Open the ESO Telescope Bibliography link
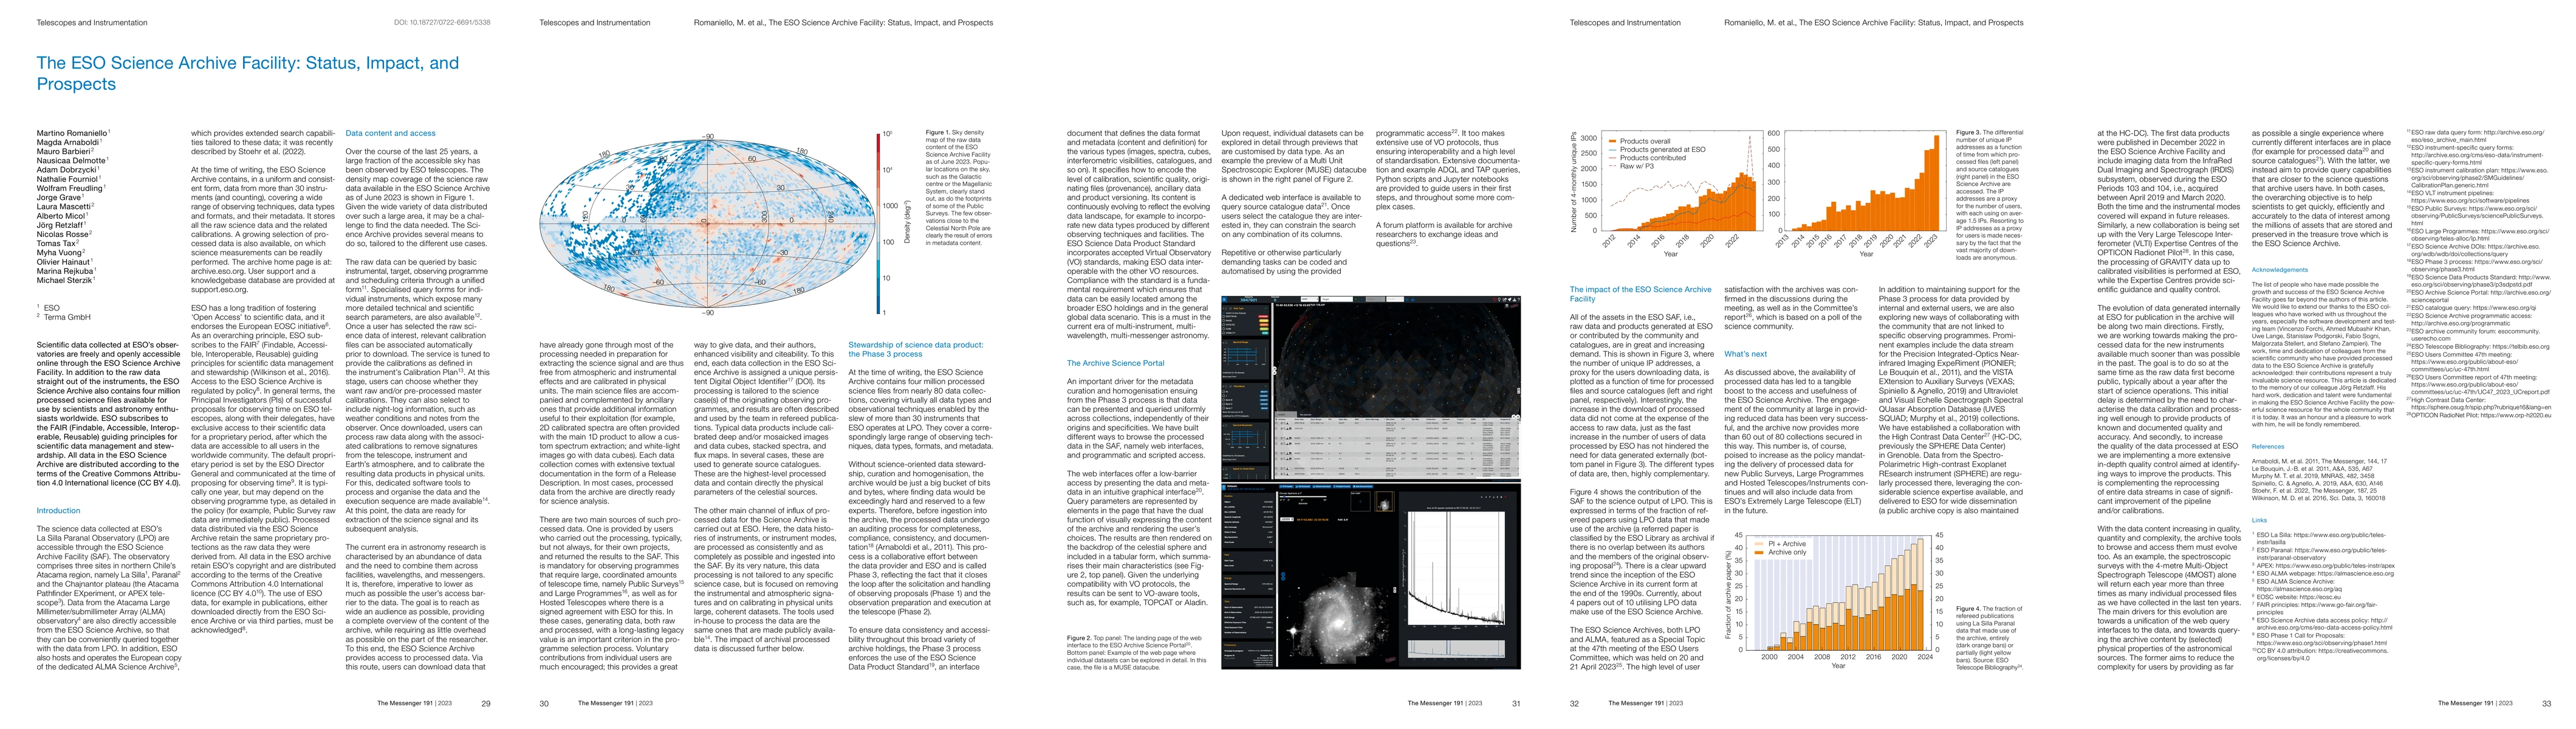The width and height of the screenshot is (2576, 729). pos(2477,346)
